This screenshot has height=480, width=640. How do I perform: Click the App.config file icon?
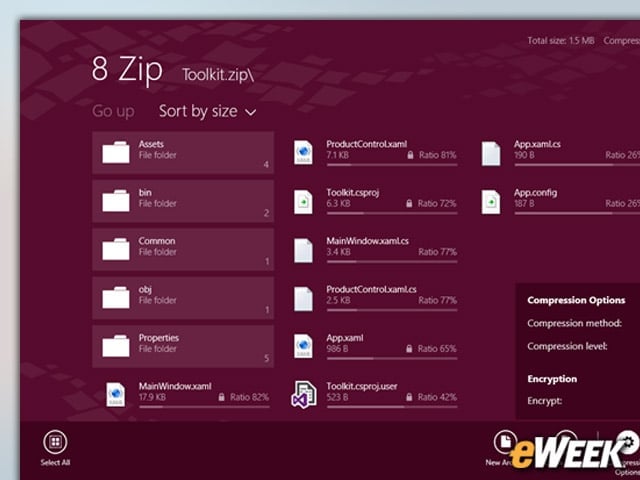[491, 201]
